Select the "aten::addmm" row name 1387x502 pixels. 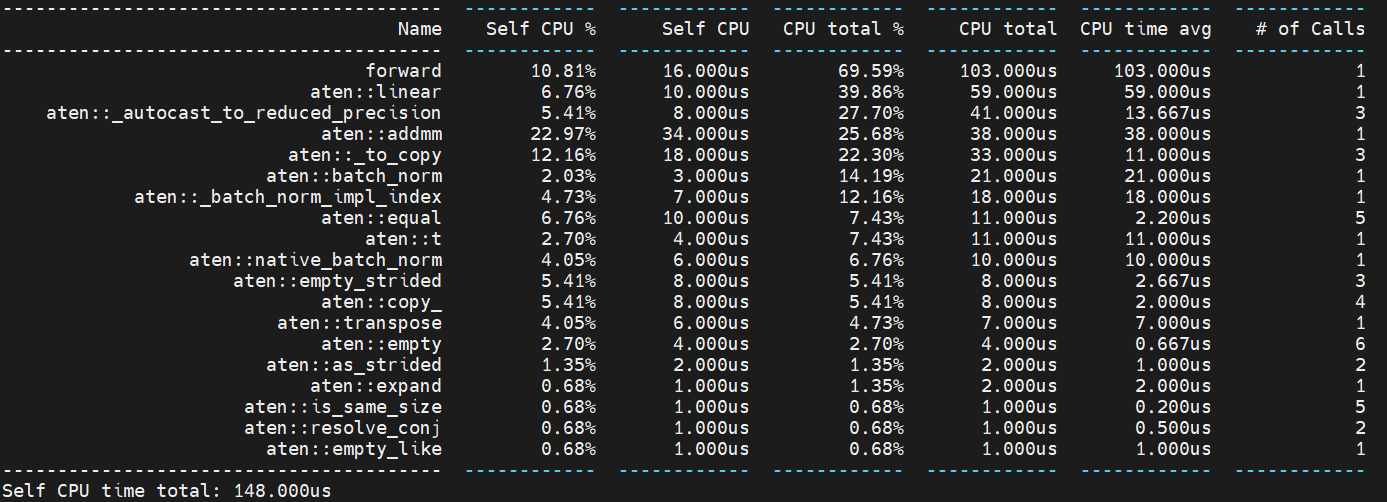pos(381,134)
